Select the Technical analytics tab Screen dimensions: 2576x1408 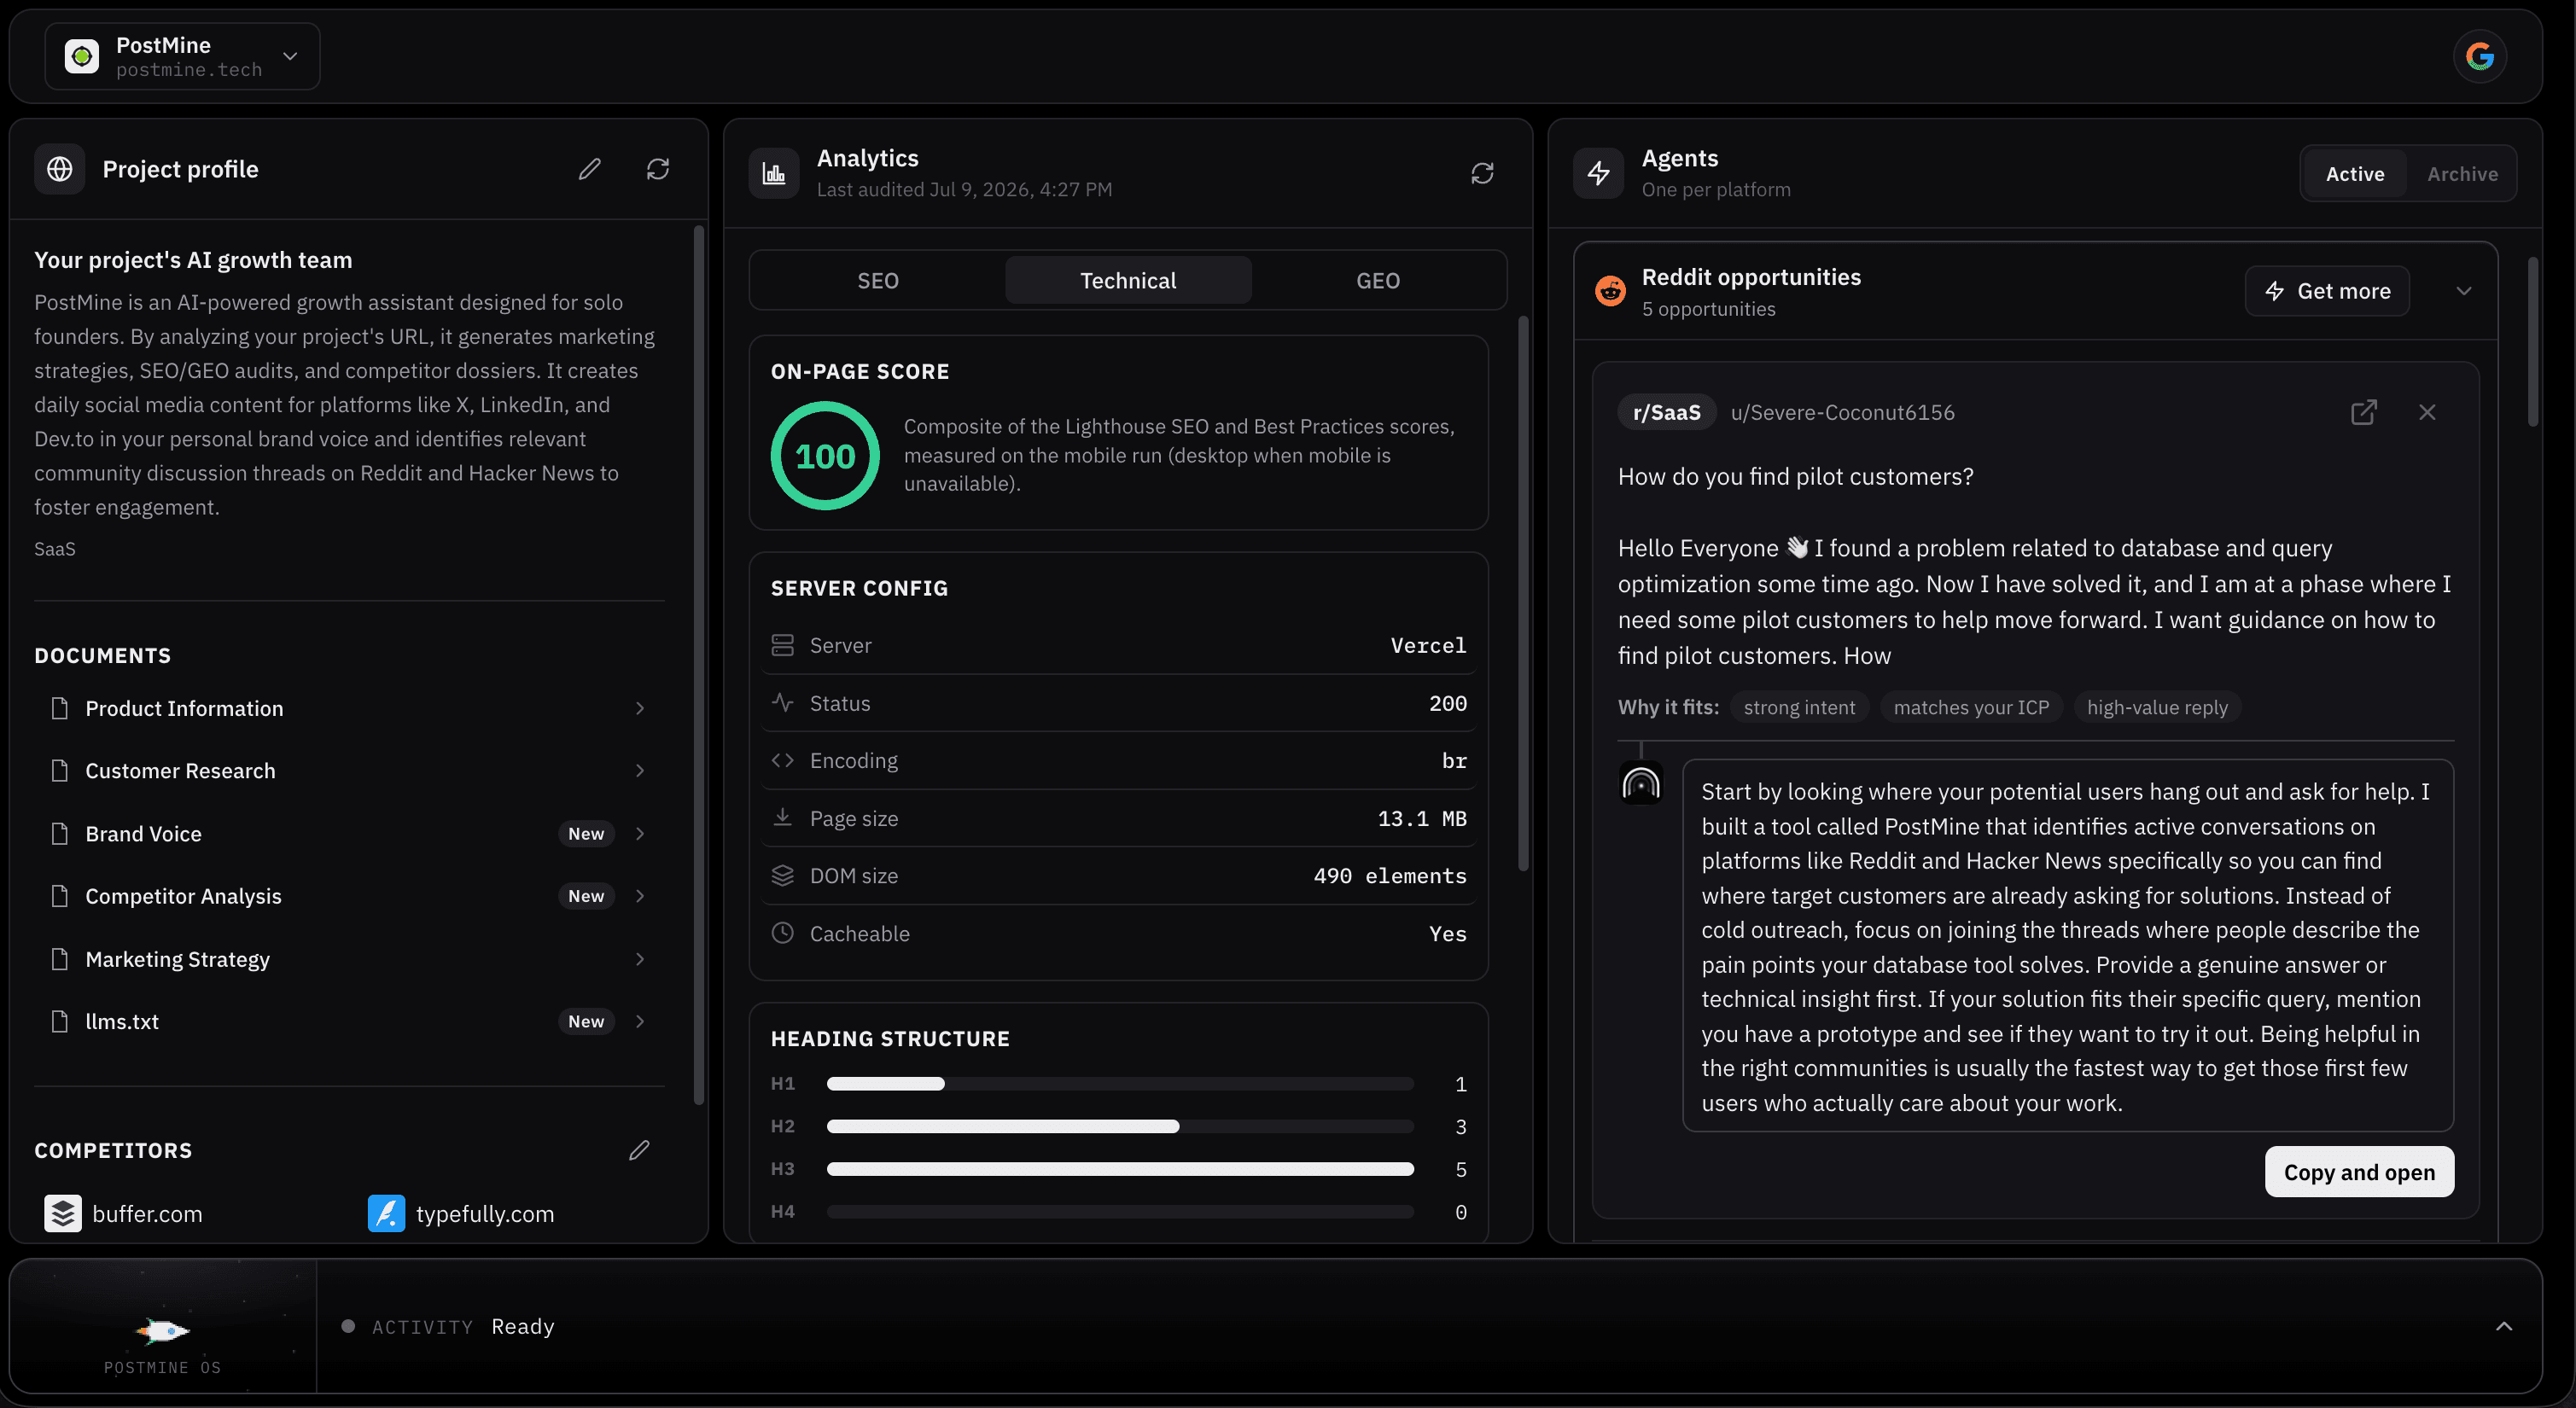click(1128, 280)
